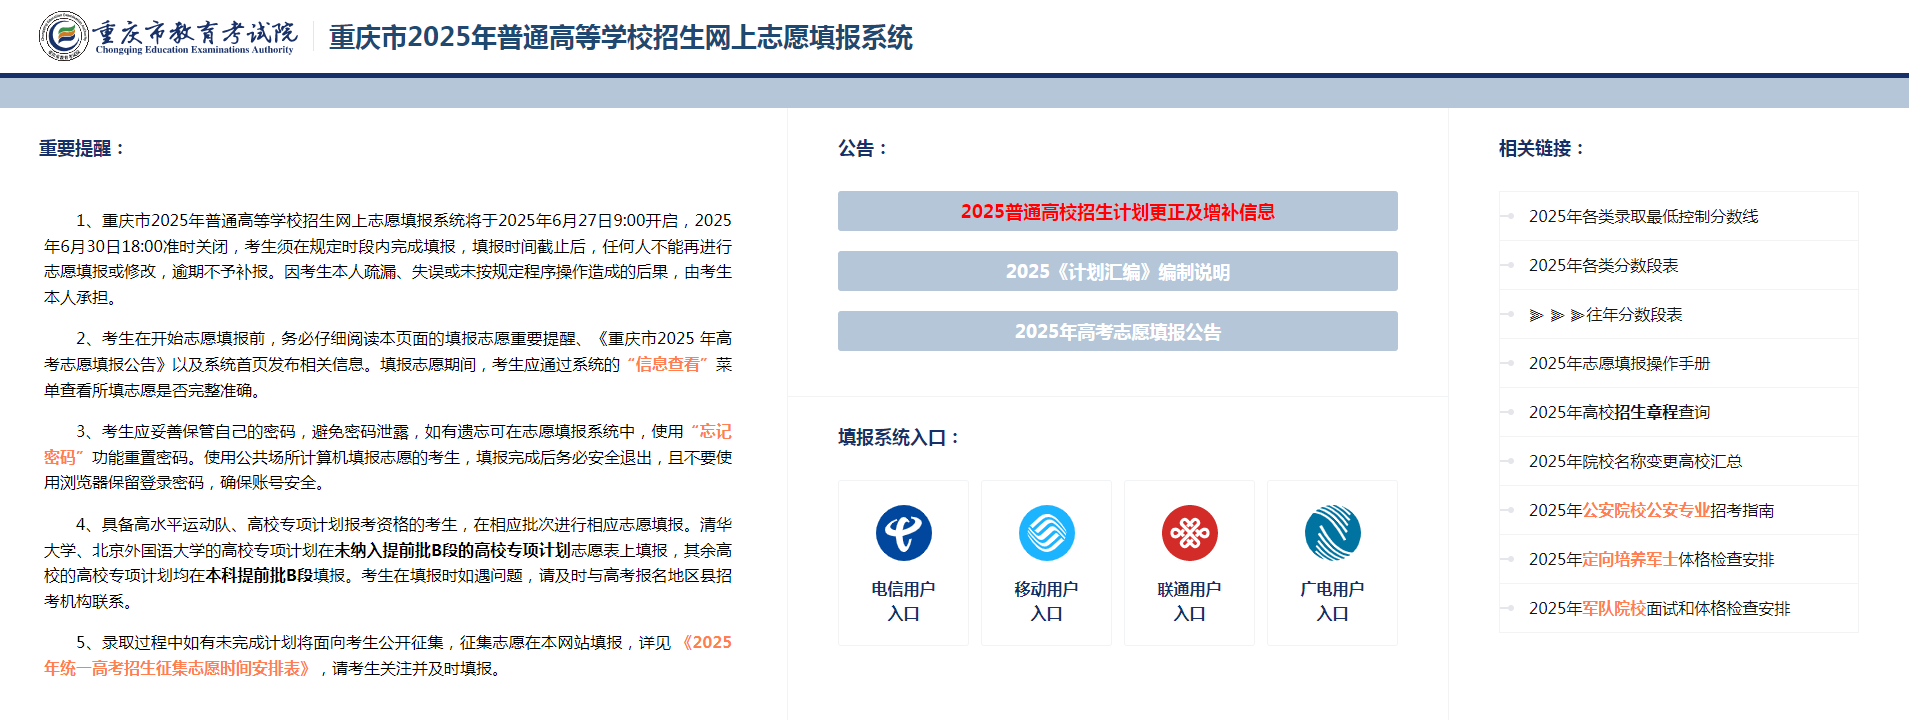Viewport: 1909px width, 720px height.
Task: Click the arrow bullet beside 2025年各类分数段表
Action: 1507,265
